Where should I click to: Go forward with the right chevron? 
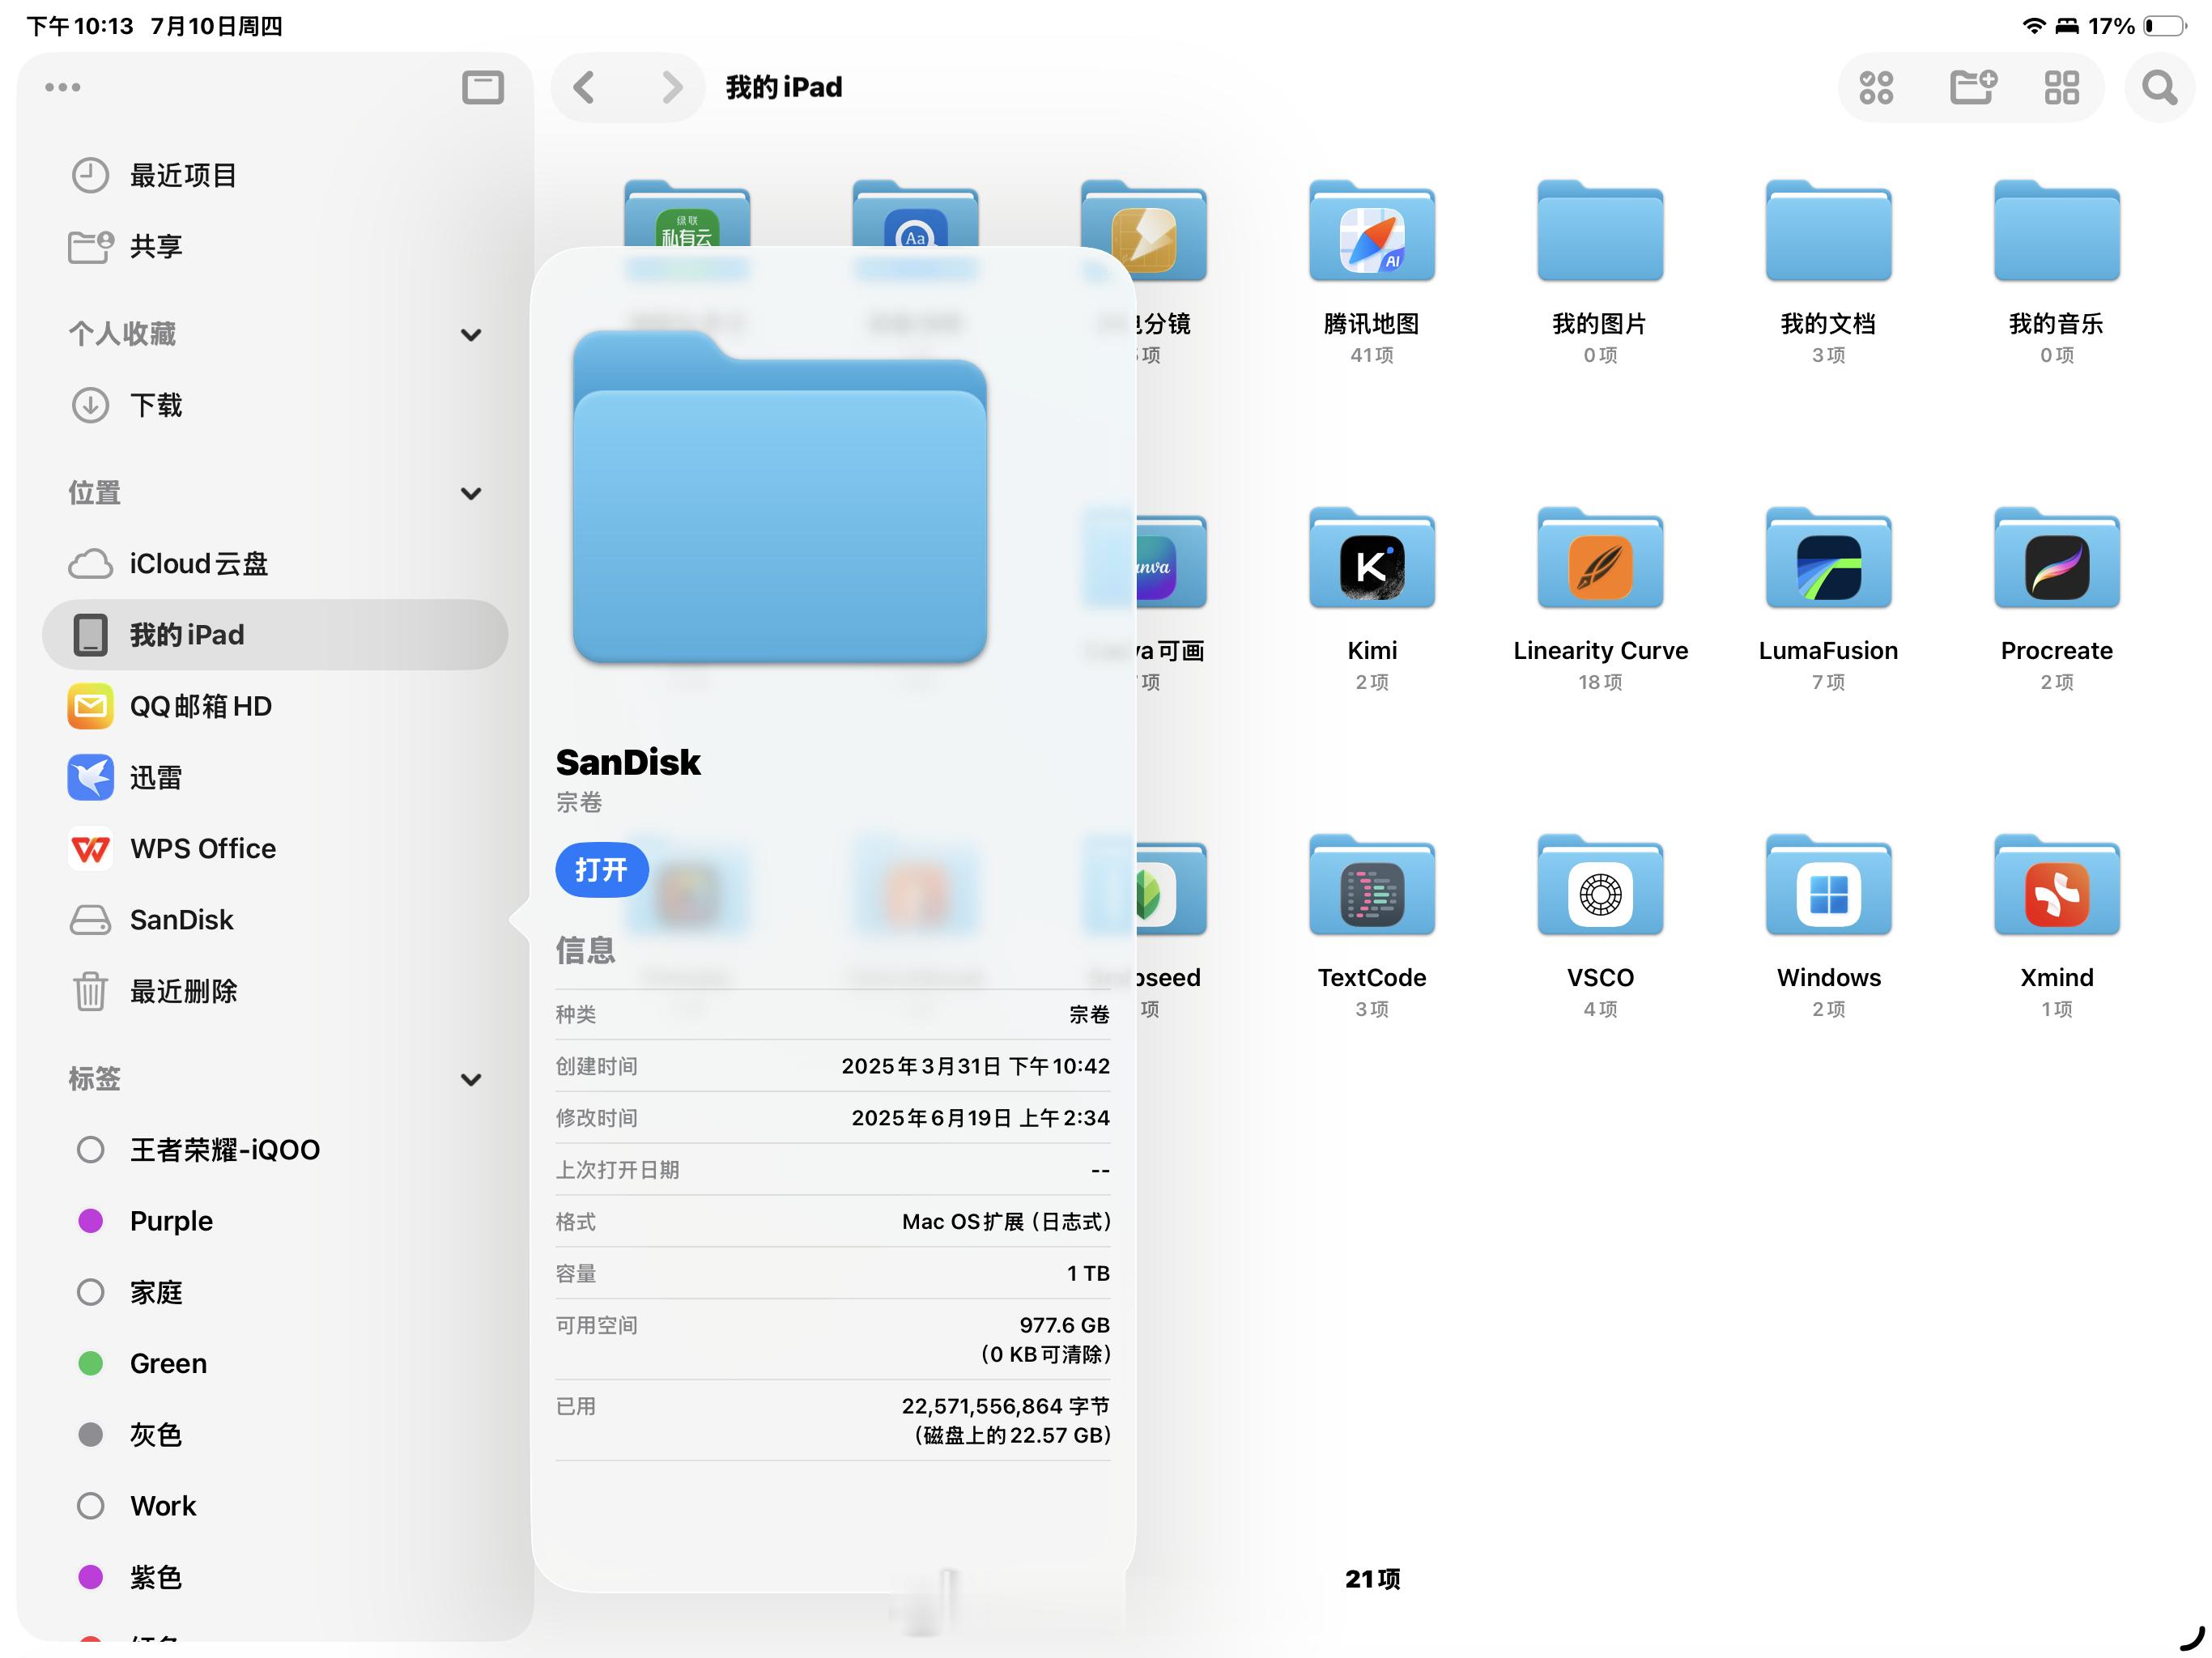pos(672,87)
